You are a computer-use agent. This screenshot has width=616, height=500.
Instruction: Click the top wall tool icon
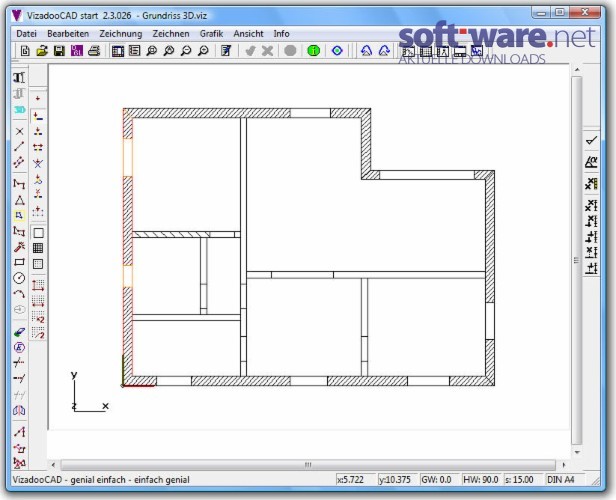pos(19,77)
